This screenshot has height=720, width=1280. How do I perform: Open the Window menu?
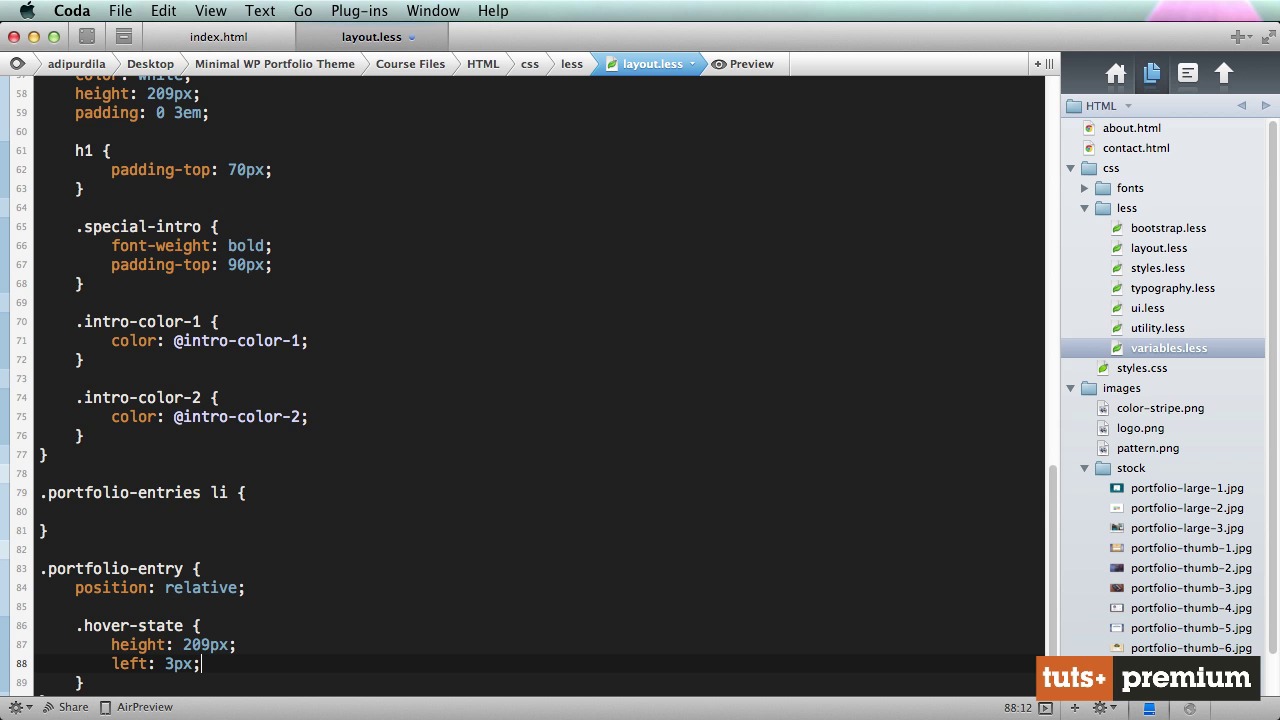[x=433, y=11]
